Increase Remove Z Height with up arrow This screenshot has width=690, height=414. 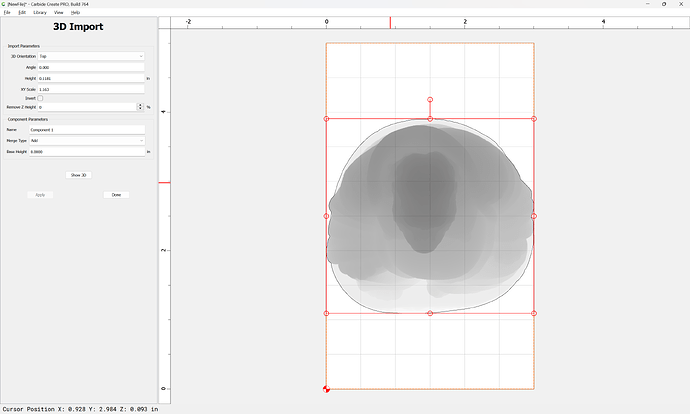click(x=140, y=105)
